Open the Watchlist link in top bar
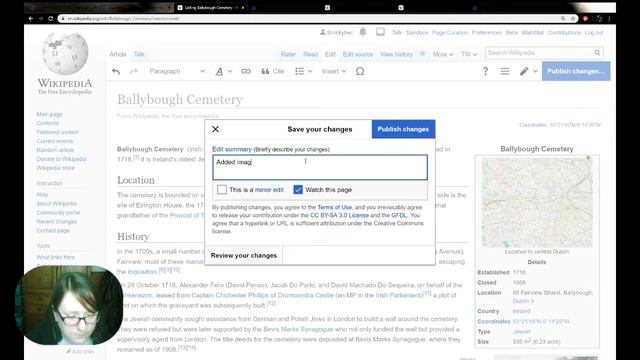This screenshot has width=640, height=360. pos(532,33)
